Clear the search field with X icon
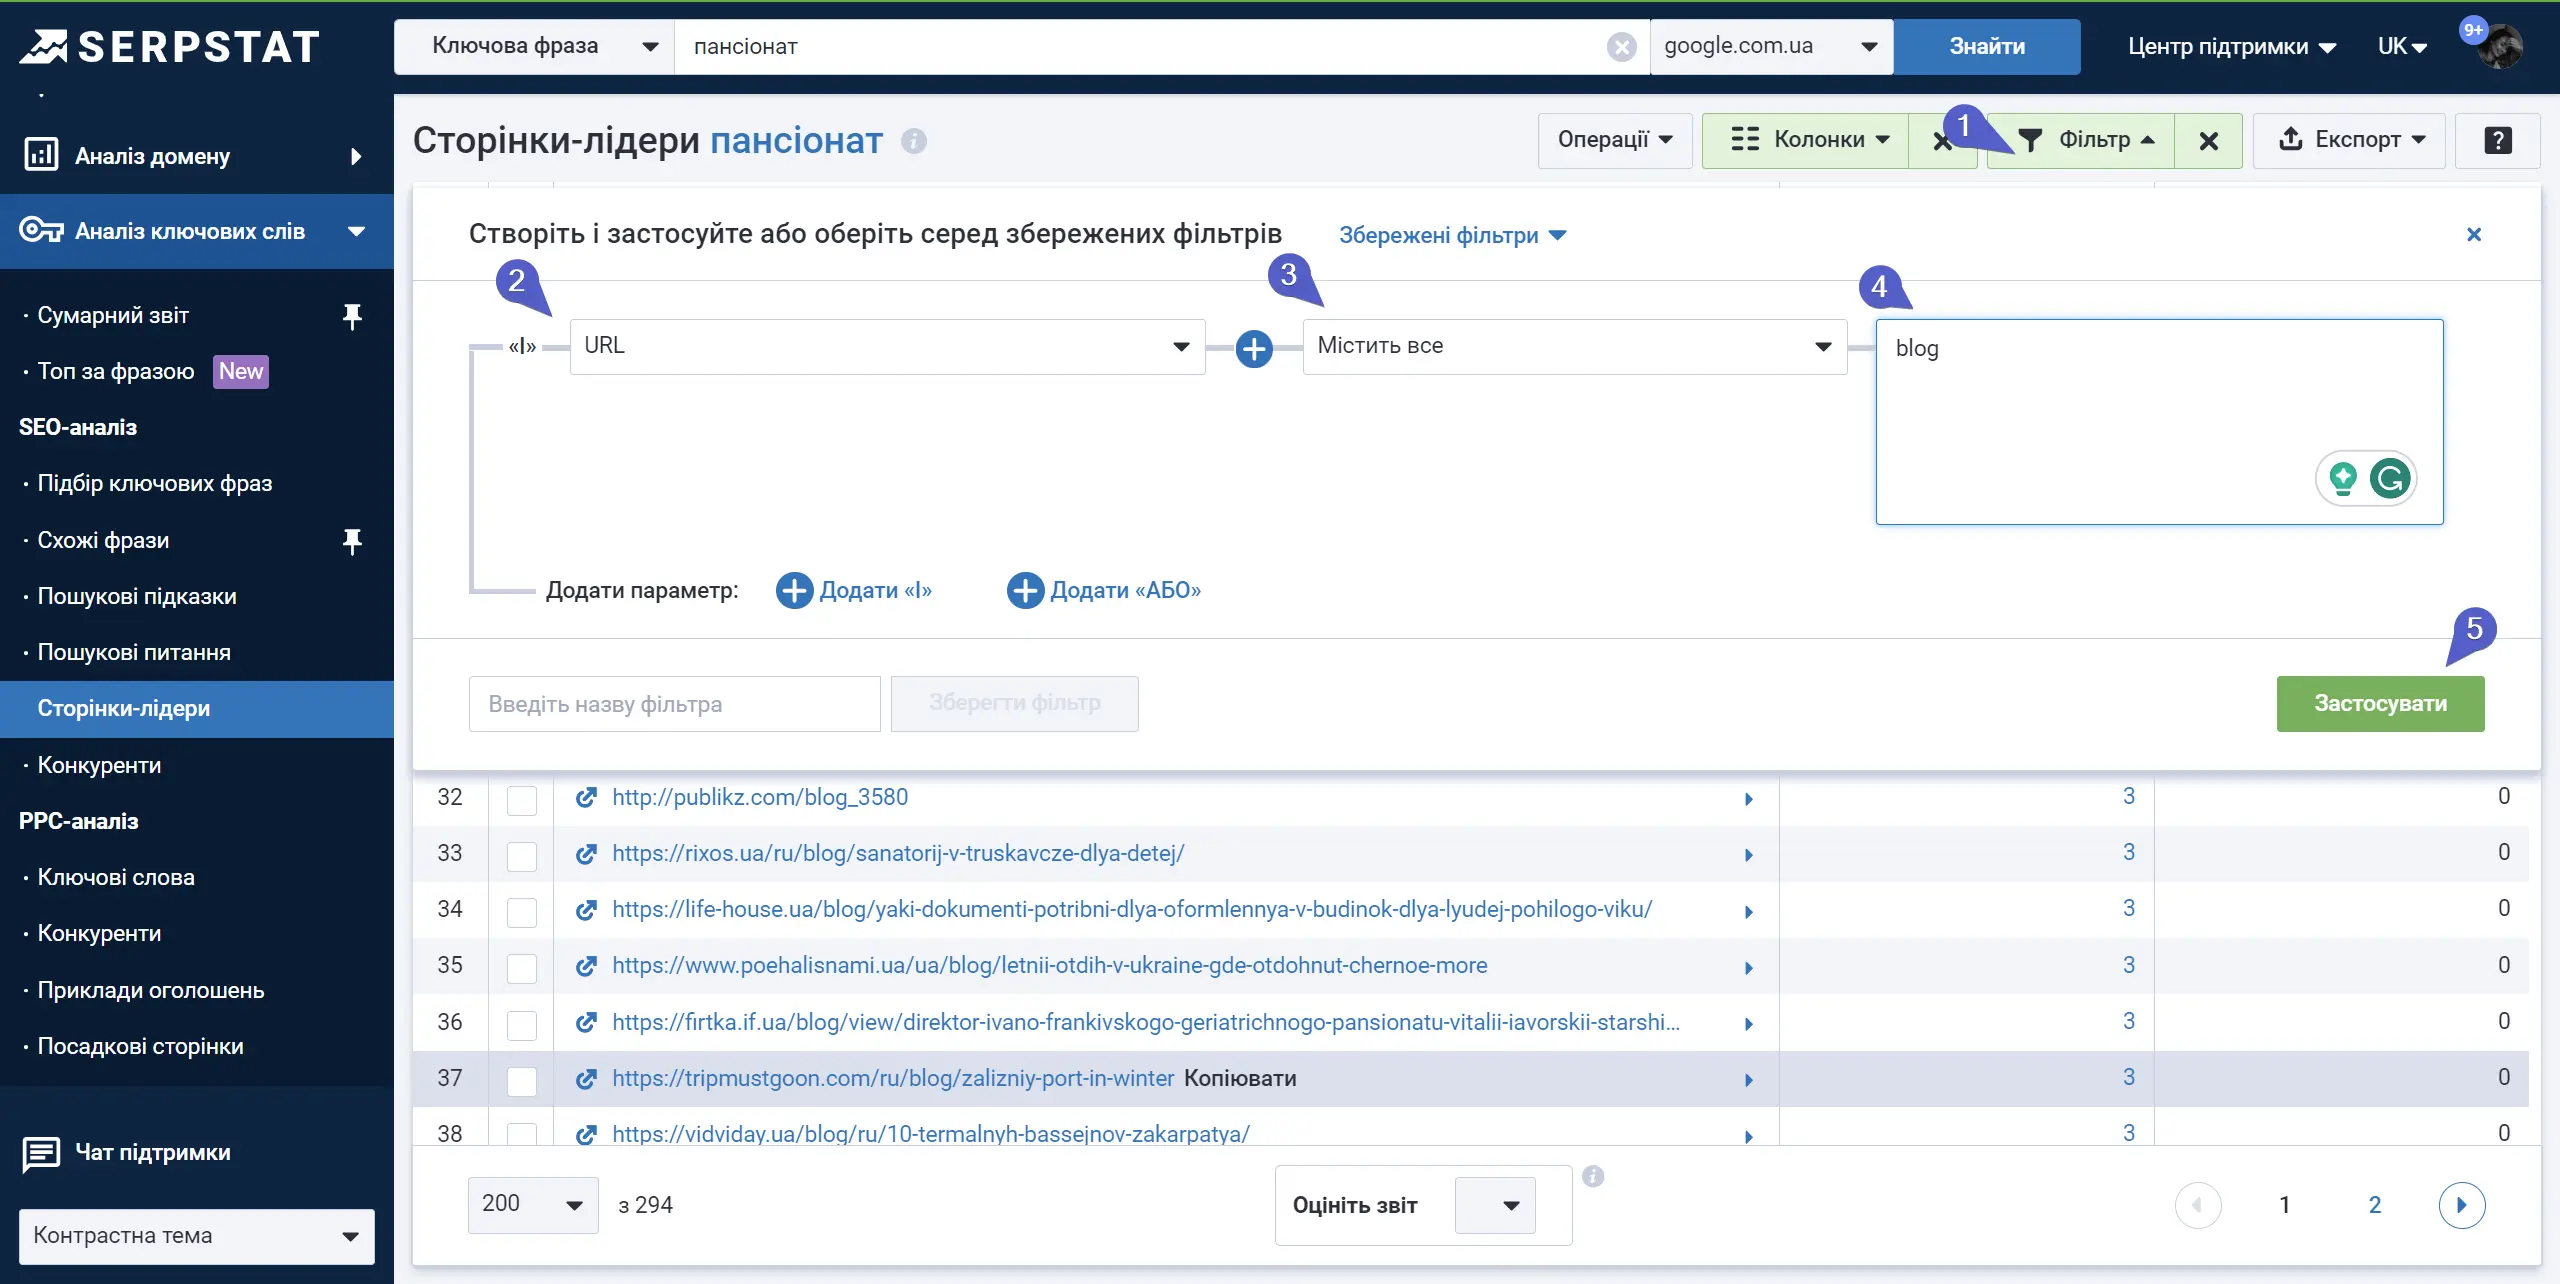 (x=1621, y=47)
